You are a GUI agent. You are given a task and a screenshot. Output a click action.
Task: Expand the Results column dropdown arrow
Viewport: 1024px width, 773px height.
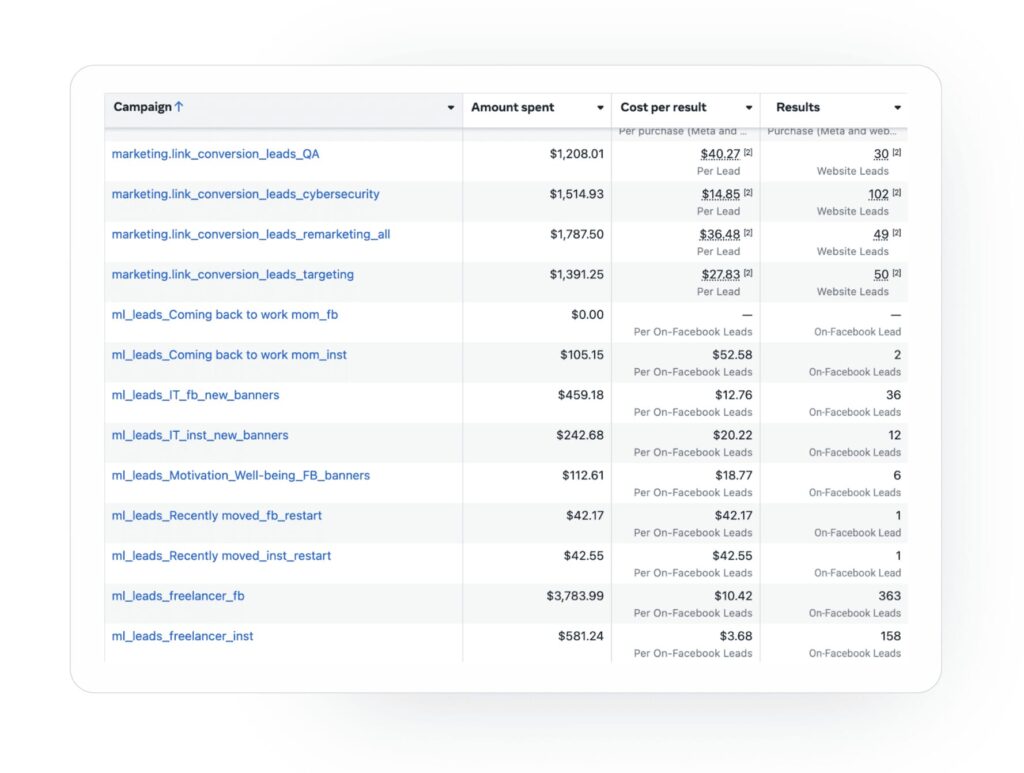898,108
